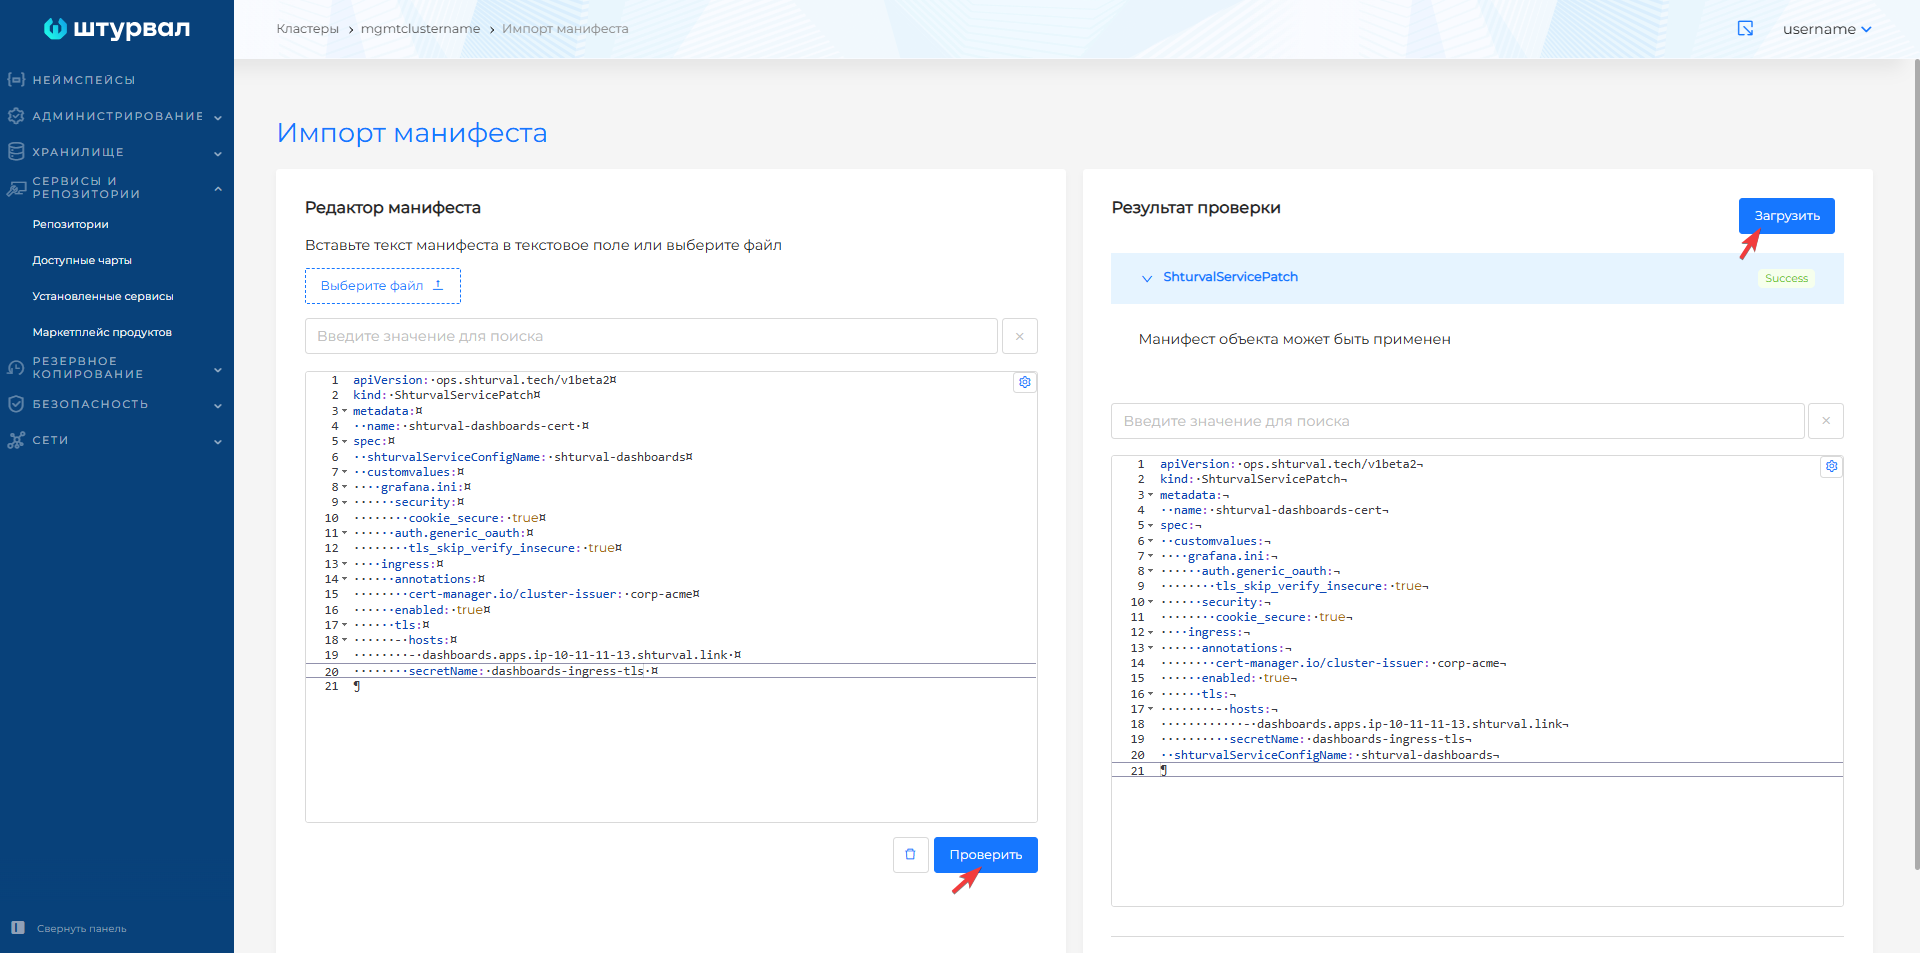This screenshot has width=1920, height=953.
Task: Open Маркетплейс продуктов menu item
Action: tap(102, 332)
